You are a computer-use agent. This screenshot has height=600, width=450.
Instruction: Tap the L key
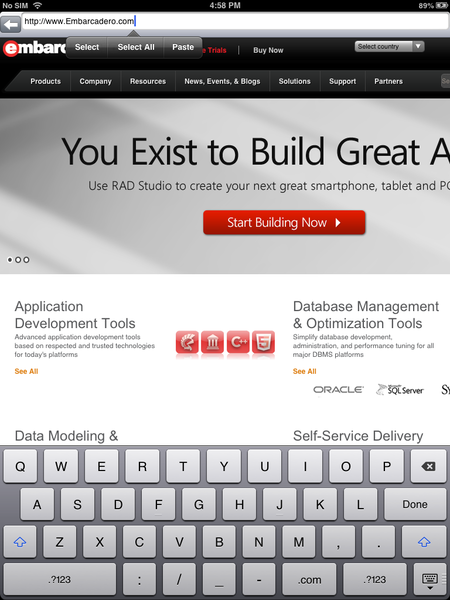[360, 504]
